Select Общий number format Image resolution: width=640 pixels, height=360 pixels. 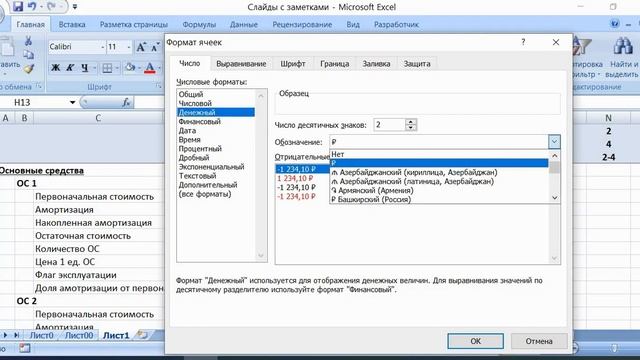191,94
